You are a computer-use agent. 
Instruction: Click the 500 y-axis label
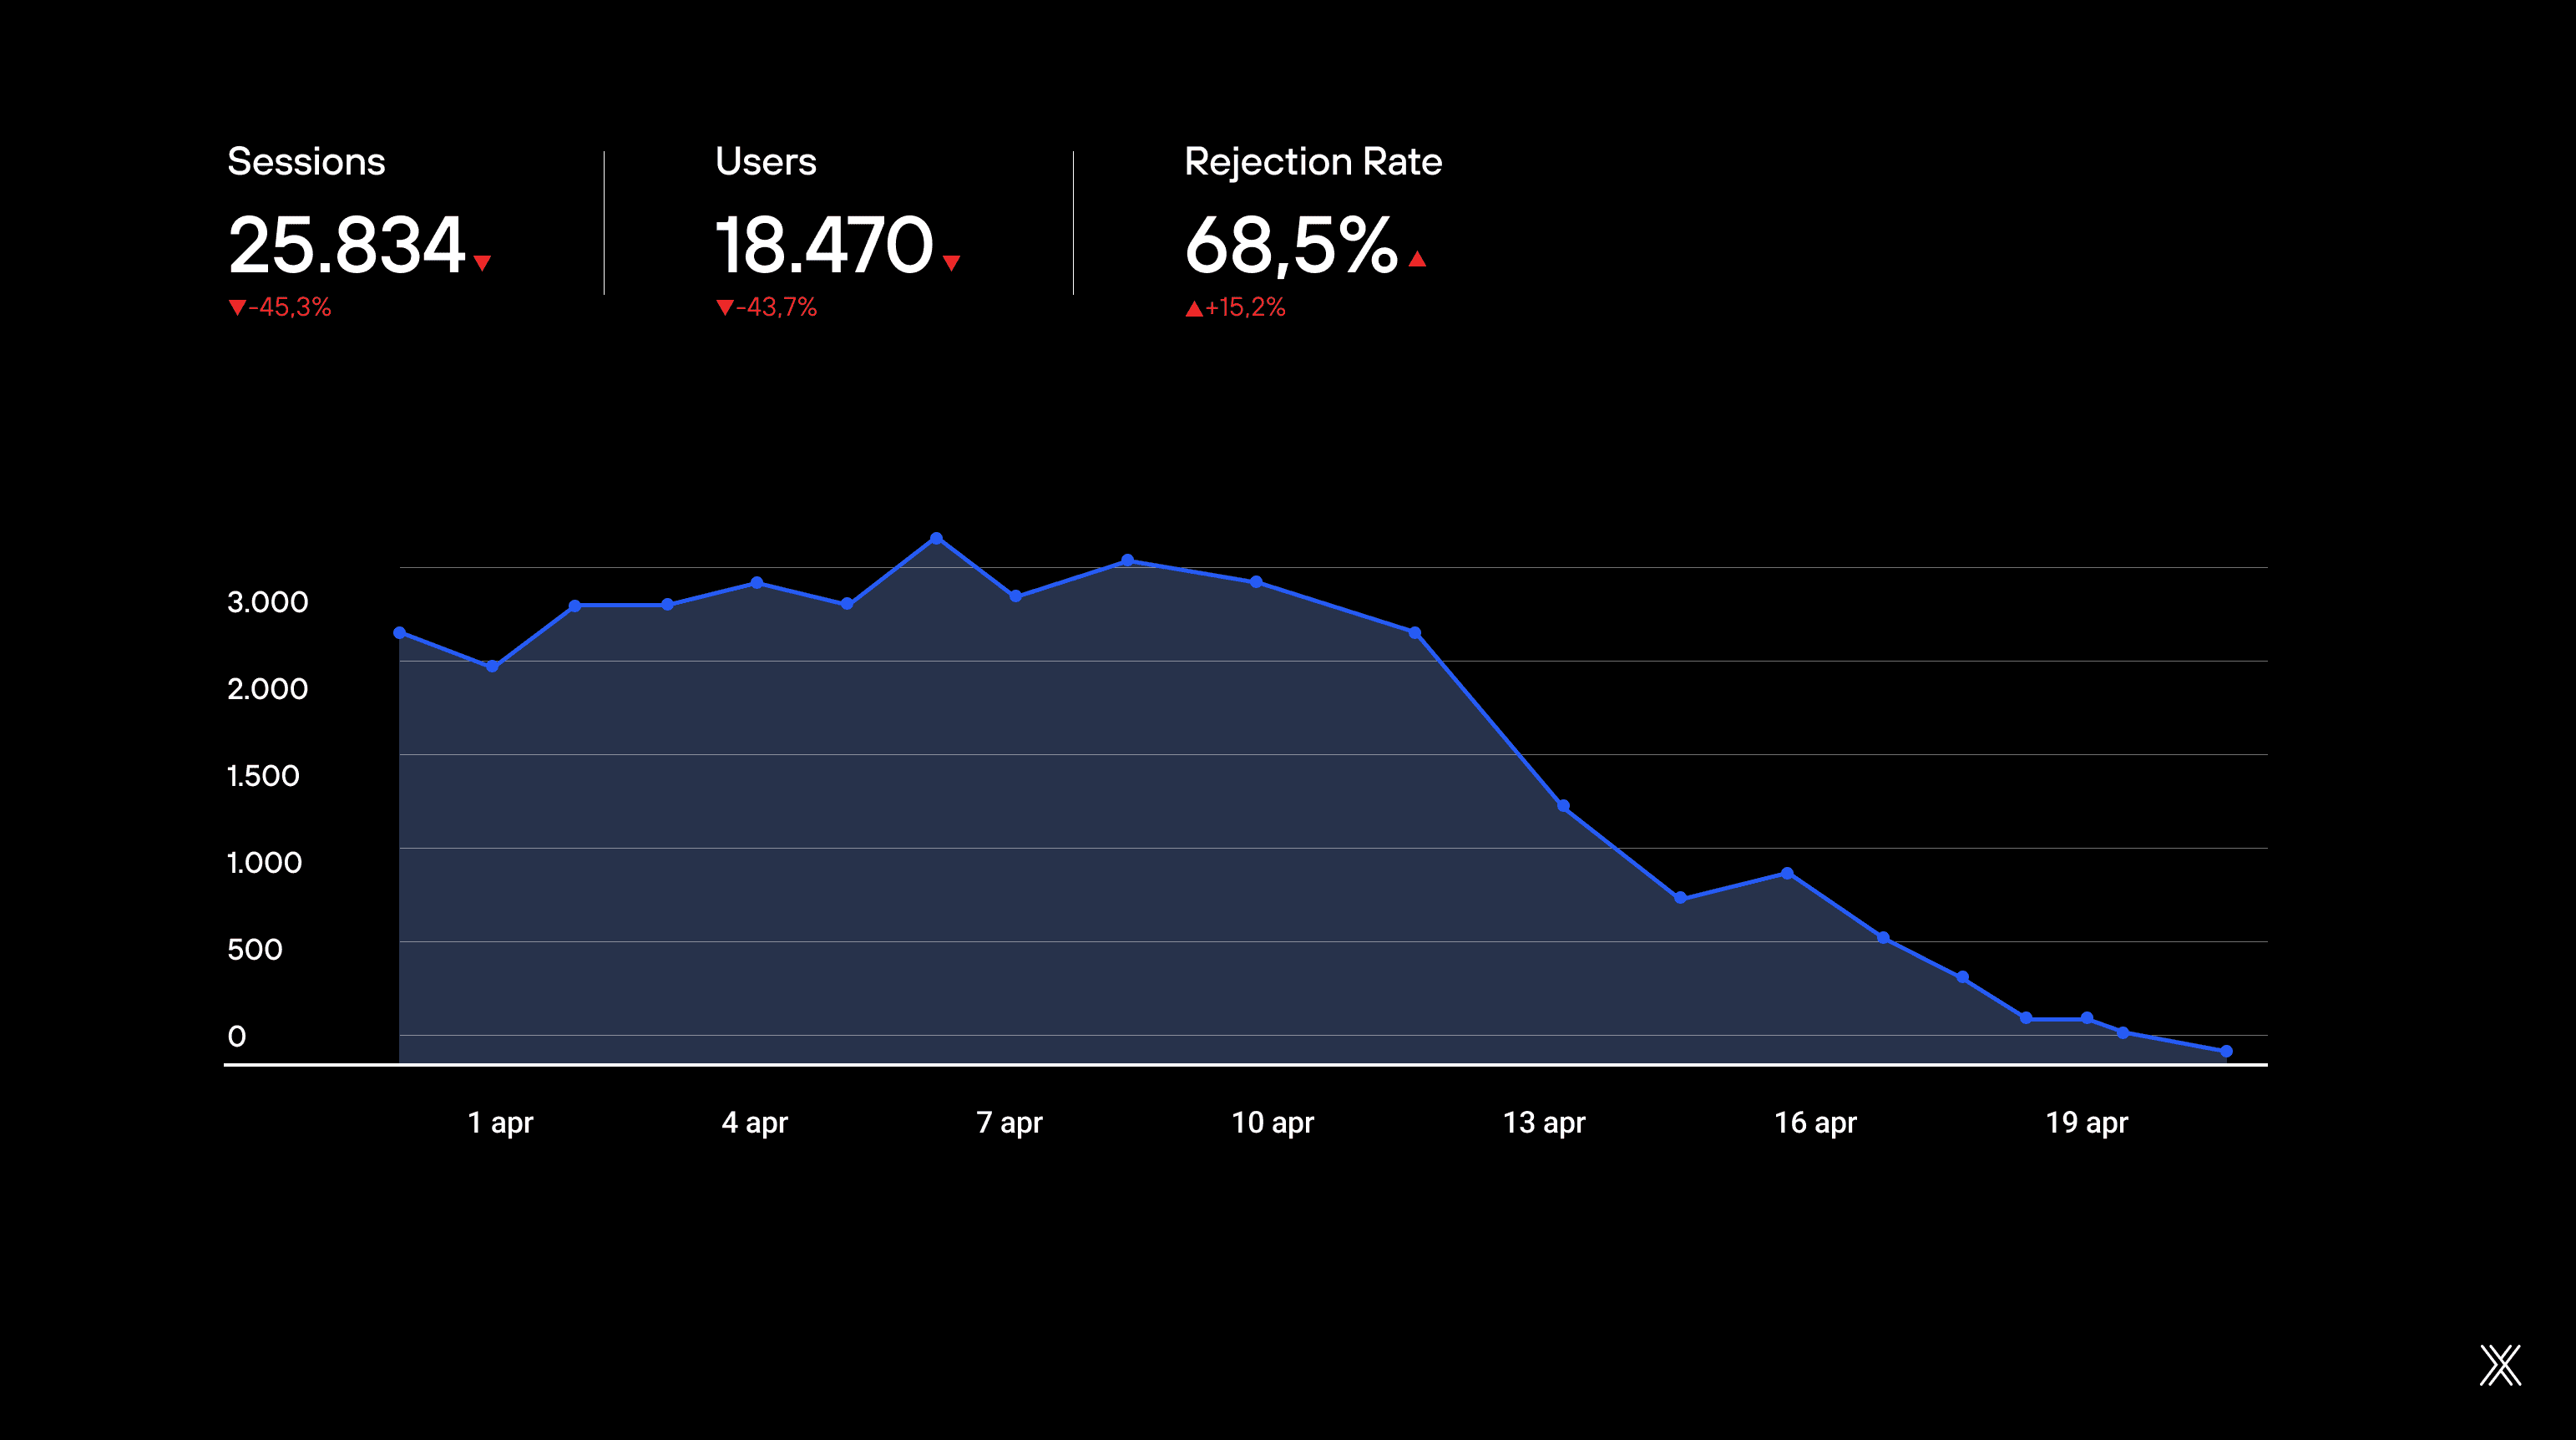coord(255,950)
